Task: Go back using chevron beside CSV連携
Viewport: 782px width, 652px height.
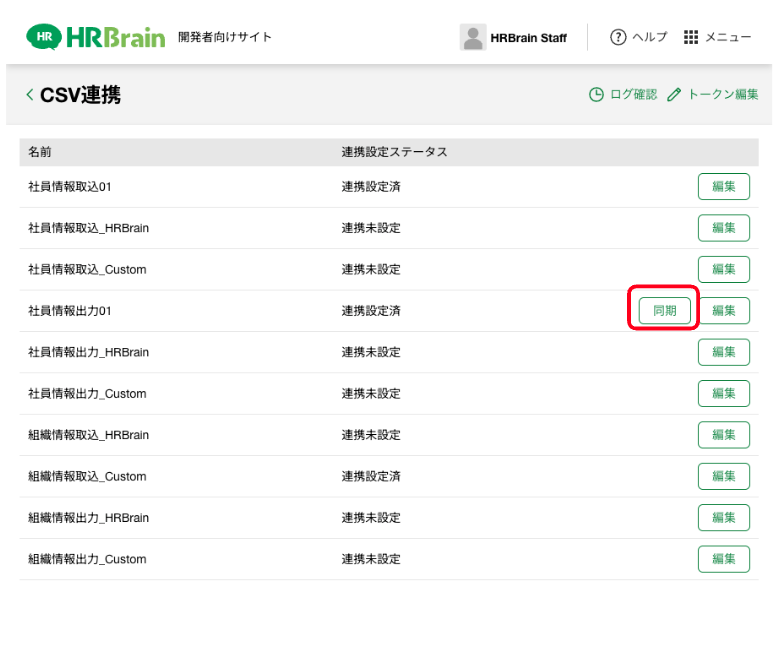Action: coord(30,95)
